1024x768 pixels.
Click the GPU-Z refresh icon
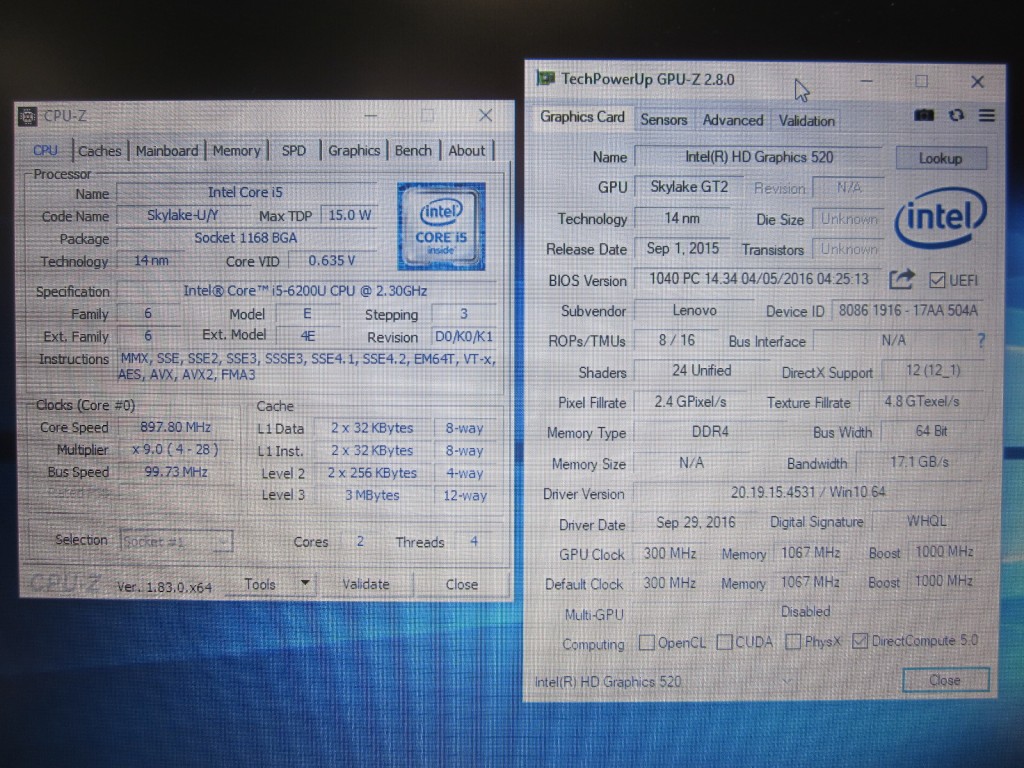[x=957, y=116]
